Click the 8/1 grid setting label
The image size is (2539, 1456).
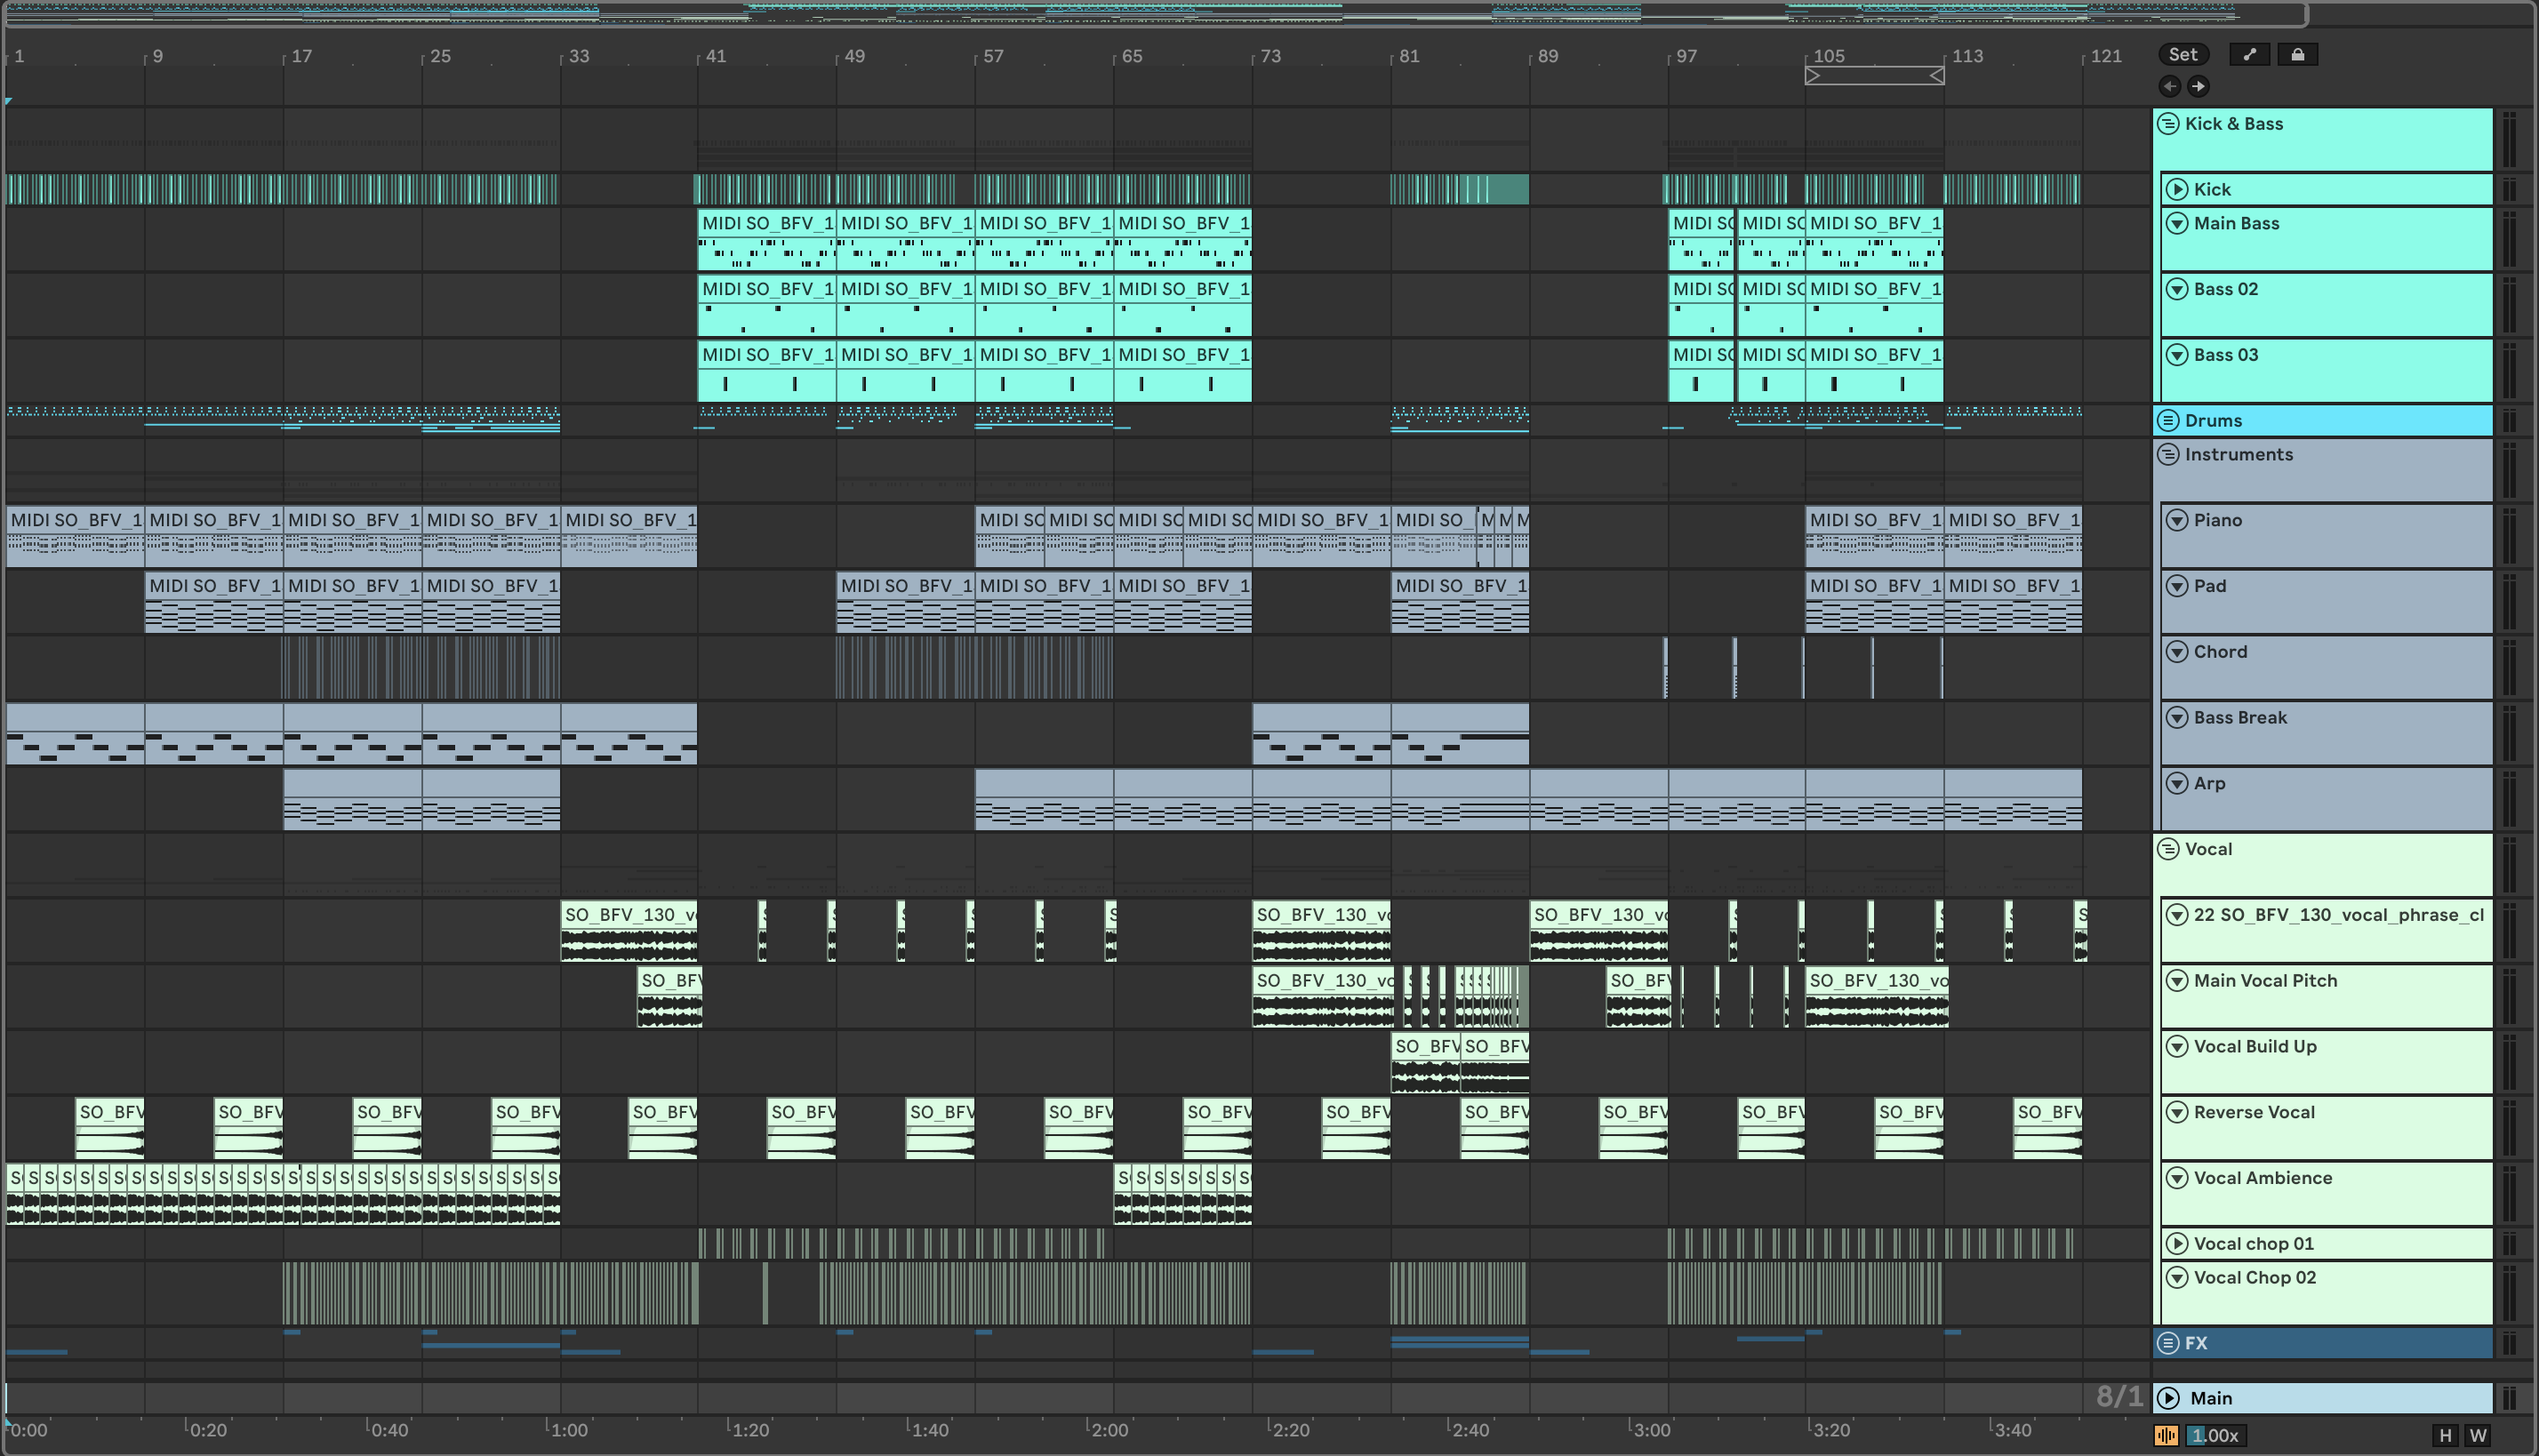(x=2119, y=1398)
